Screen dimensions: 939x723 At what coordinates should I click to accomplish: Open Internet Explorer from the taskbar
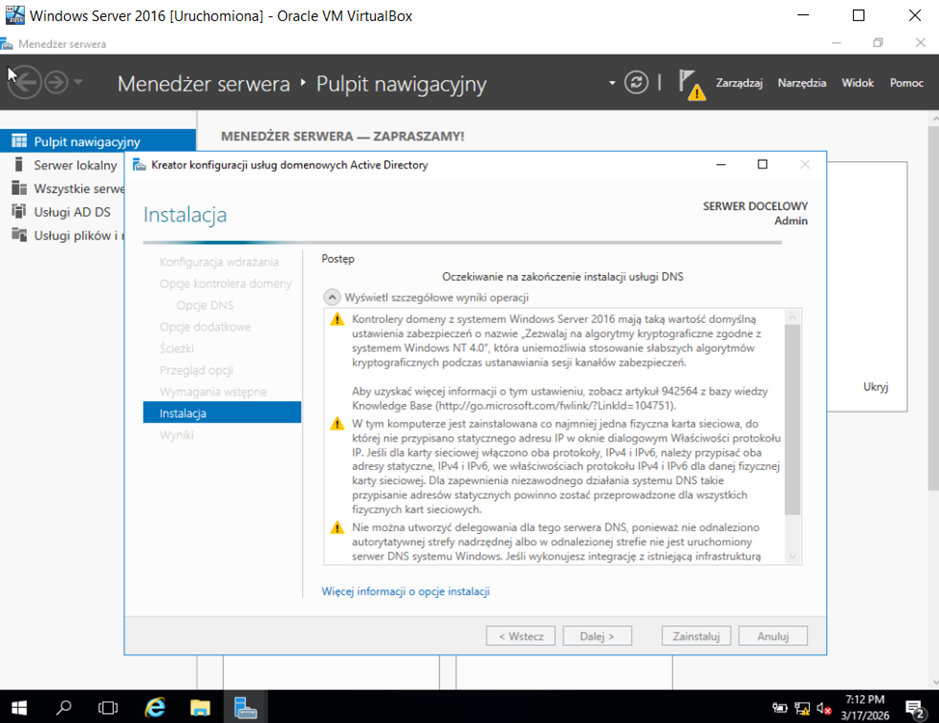pyautogui.click(x=155, y=707)
